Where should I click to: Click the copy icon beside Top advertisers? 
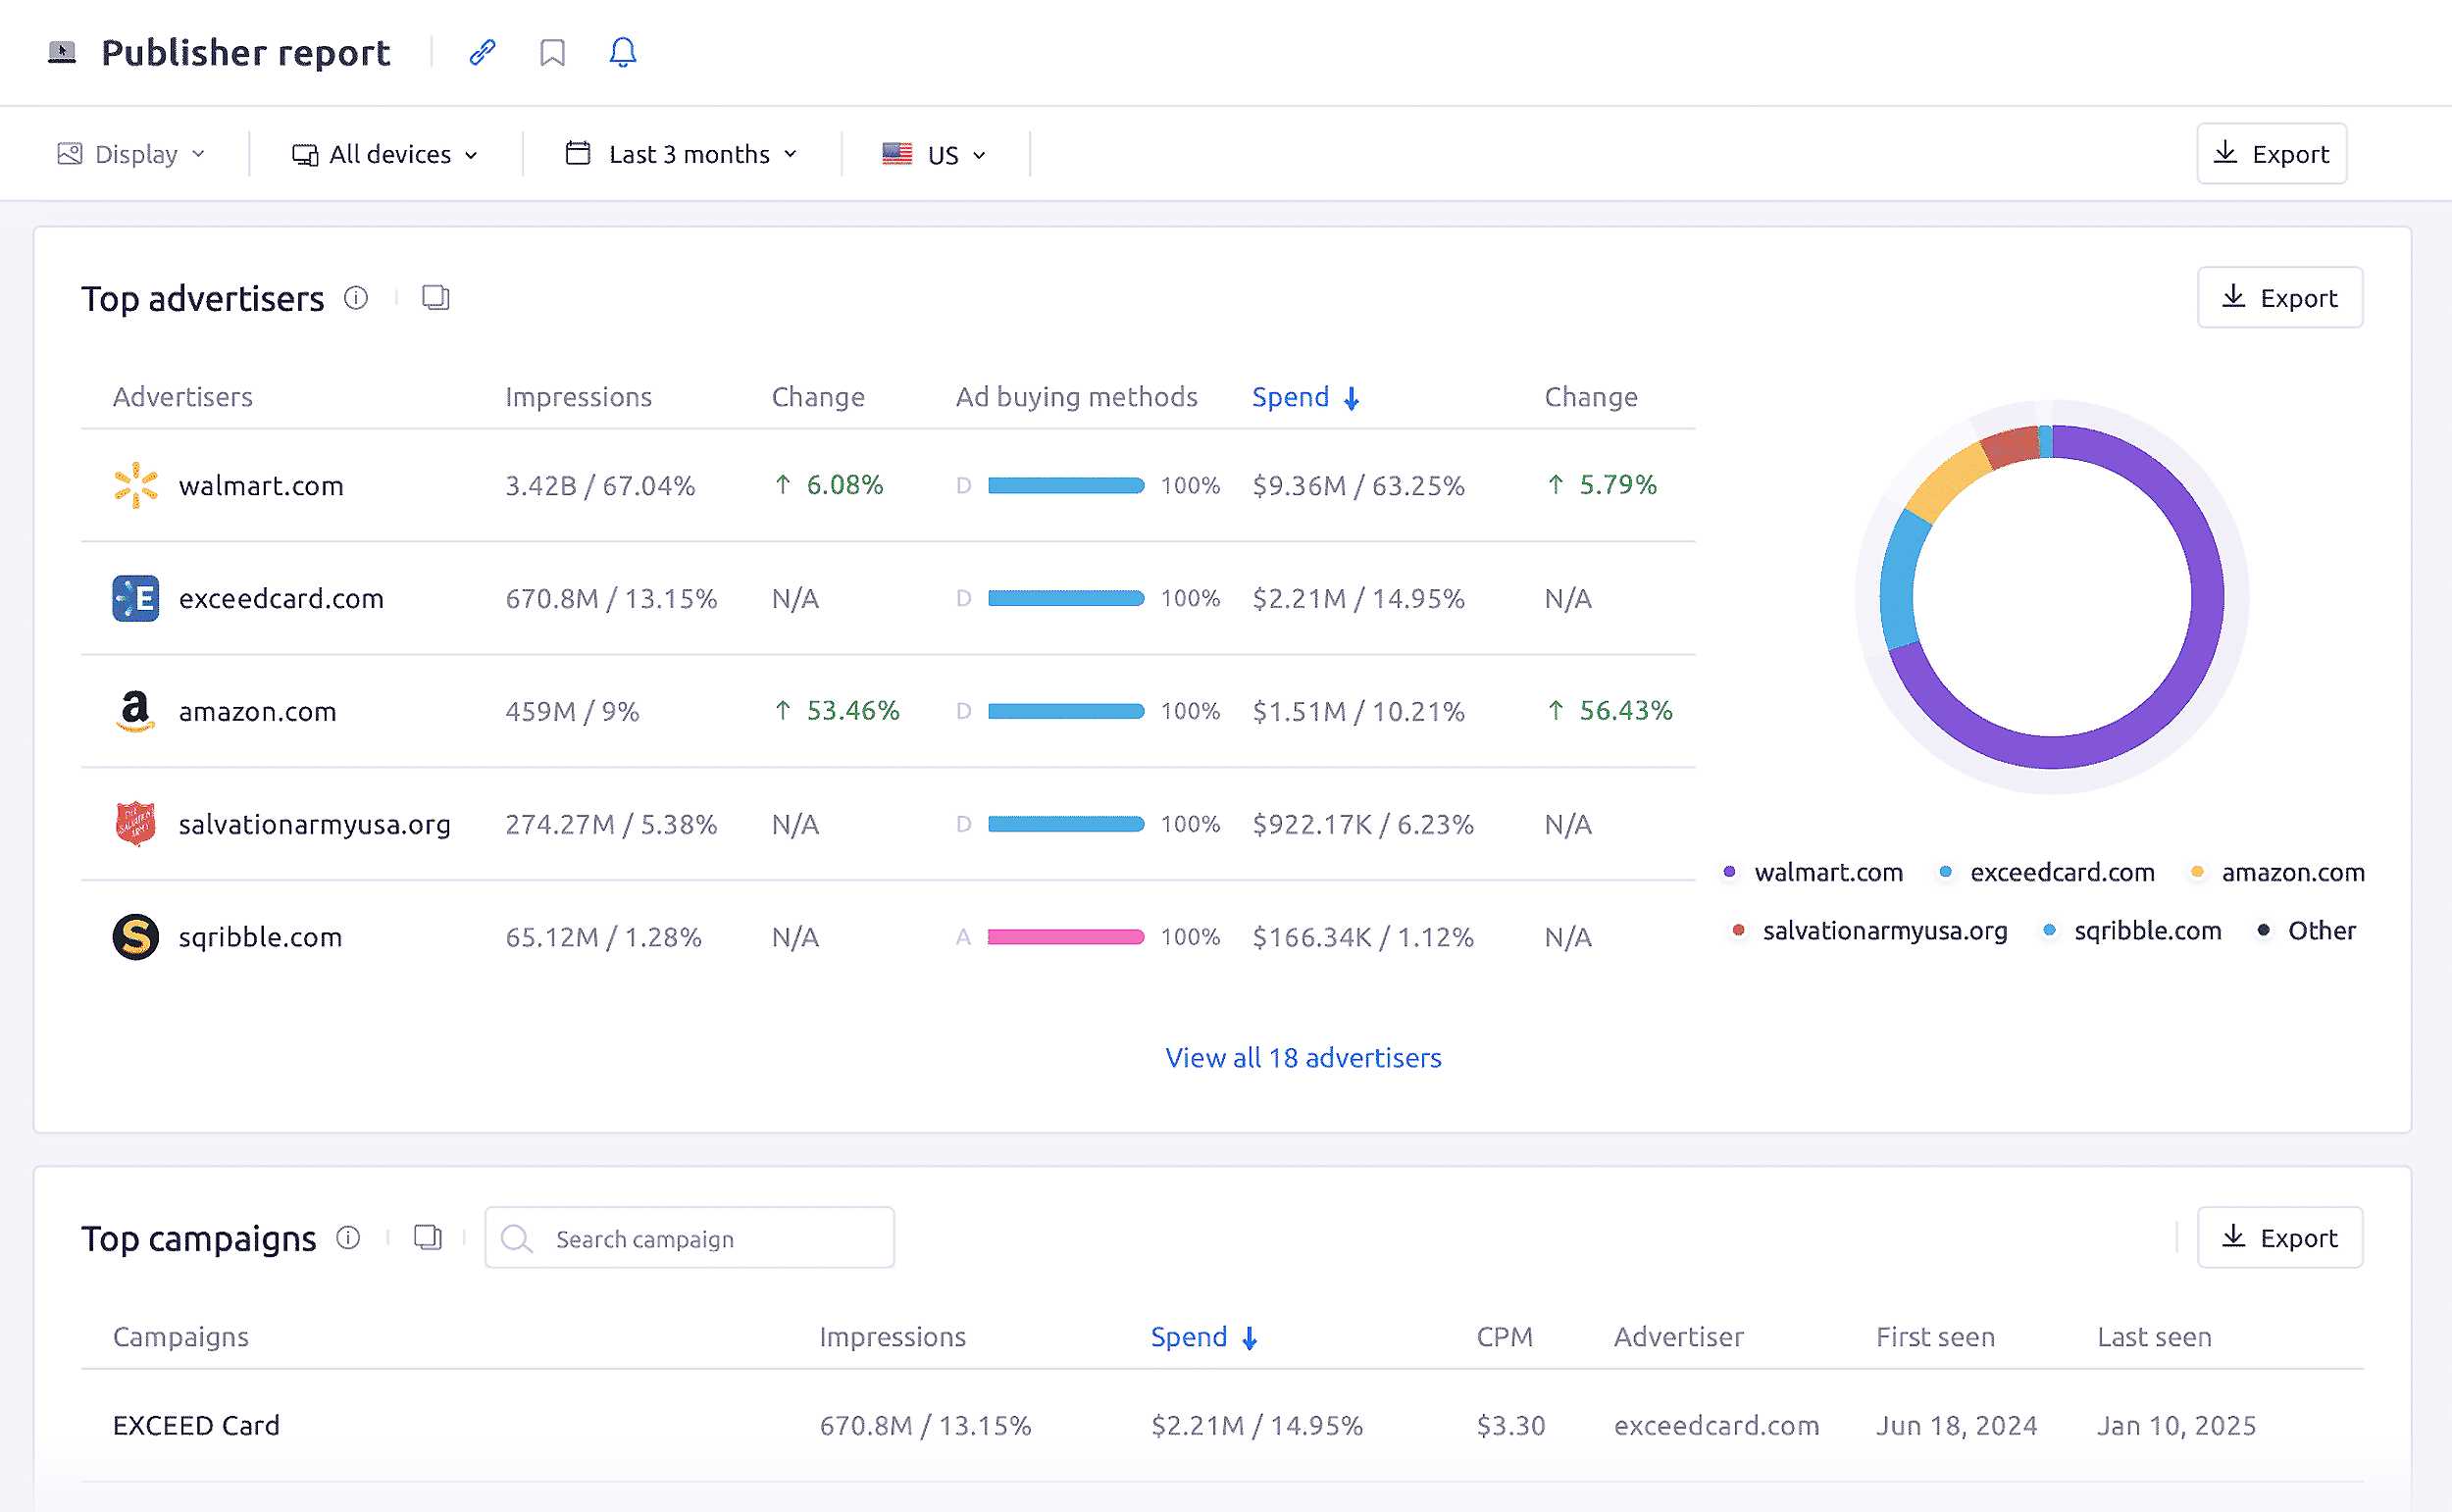click(x=434, y=297)
